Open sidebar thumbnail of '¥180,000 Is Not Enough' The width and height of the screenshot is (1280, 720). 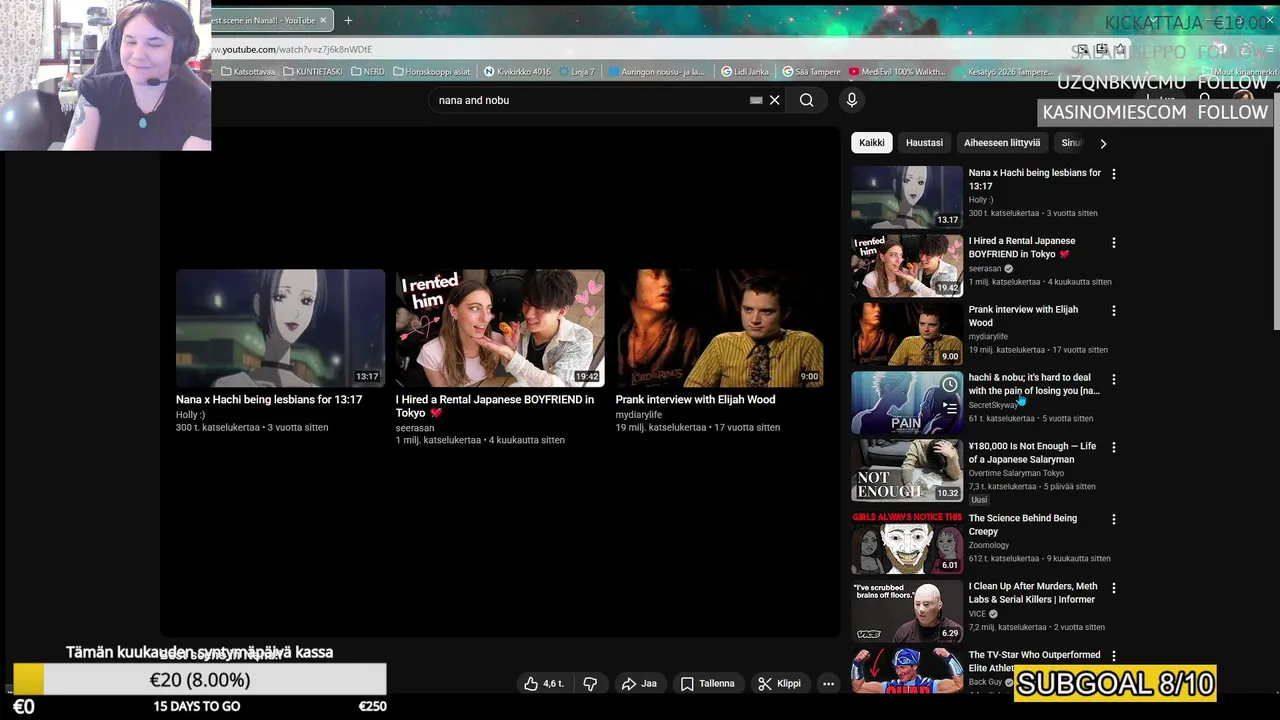tap(907, 471)
